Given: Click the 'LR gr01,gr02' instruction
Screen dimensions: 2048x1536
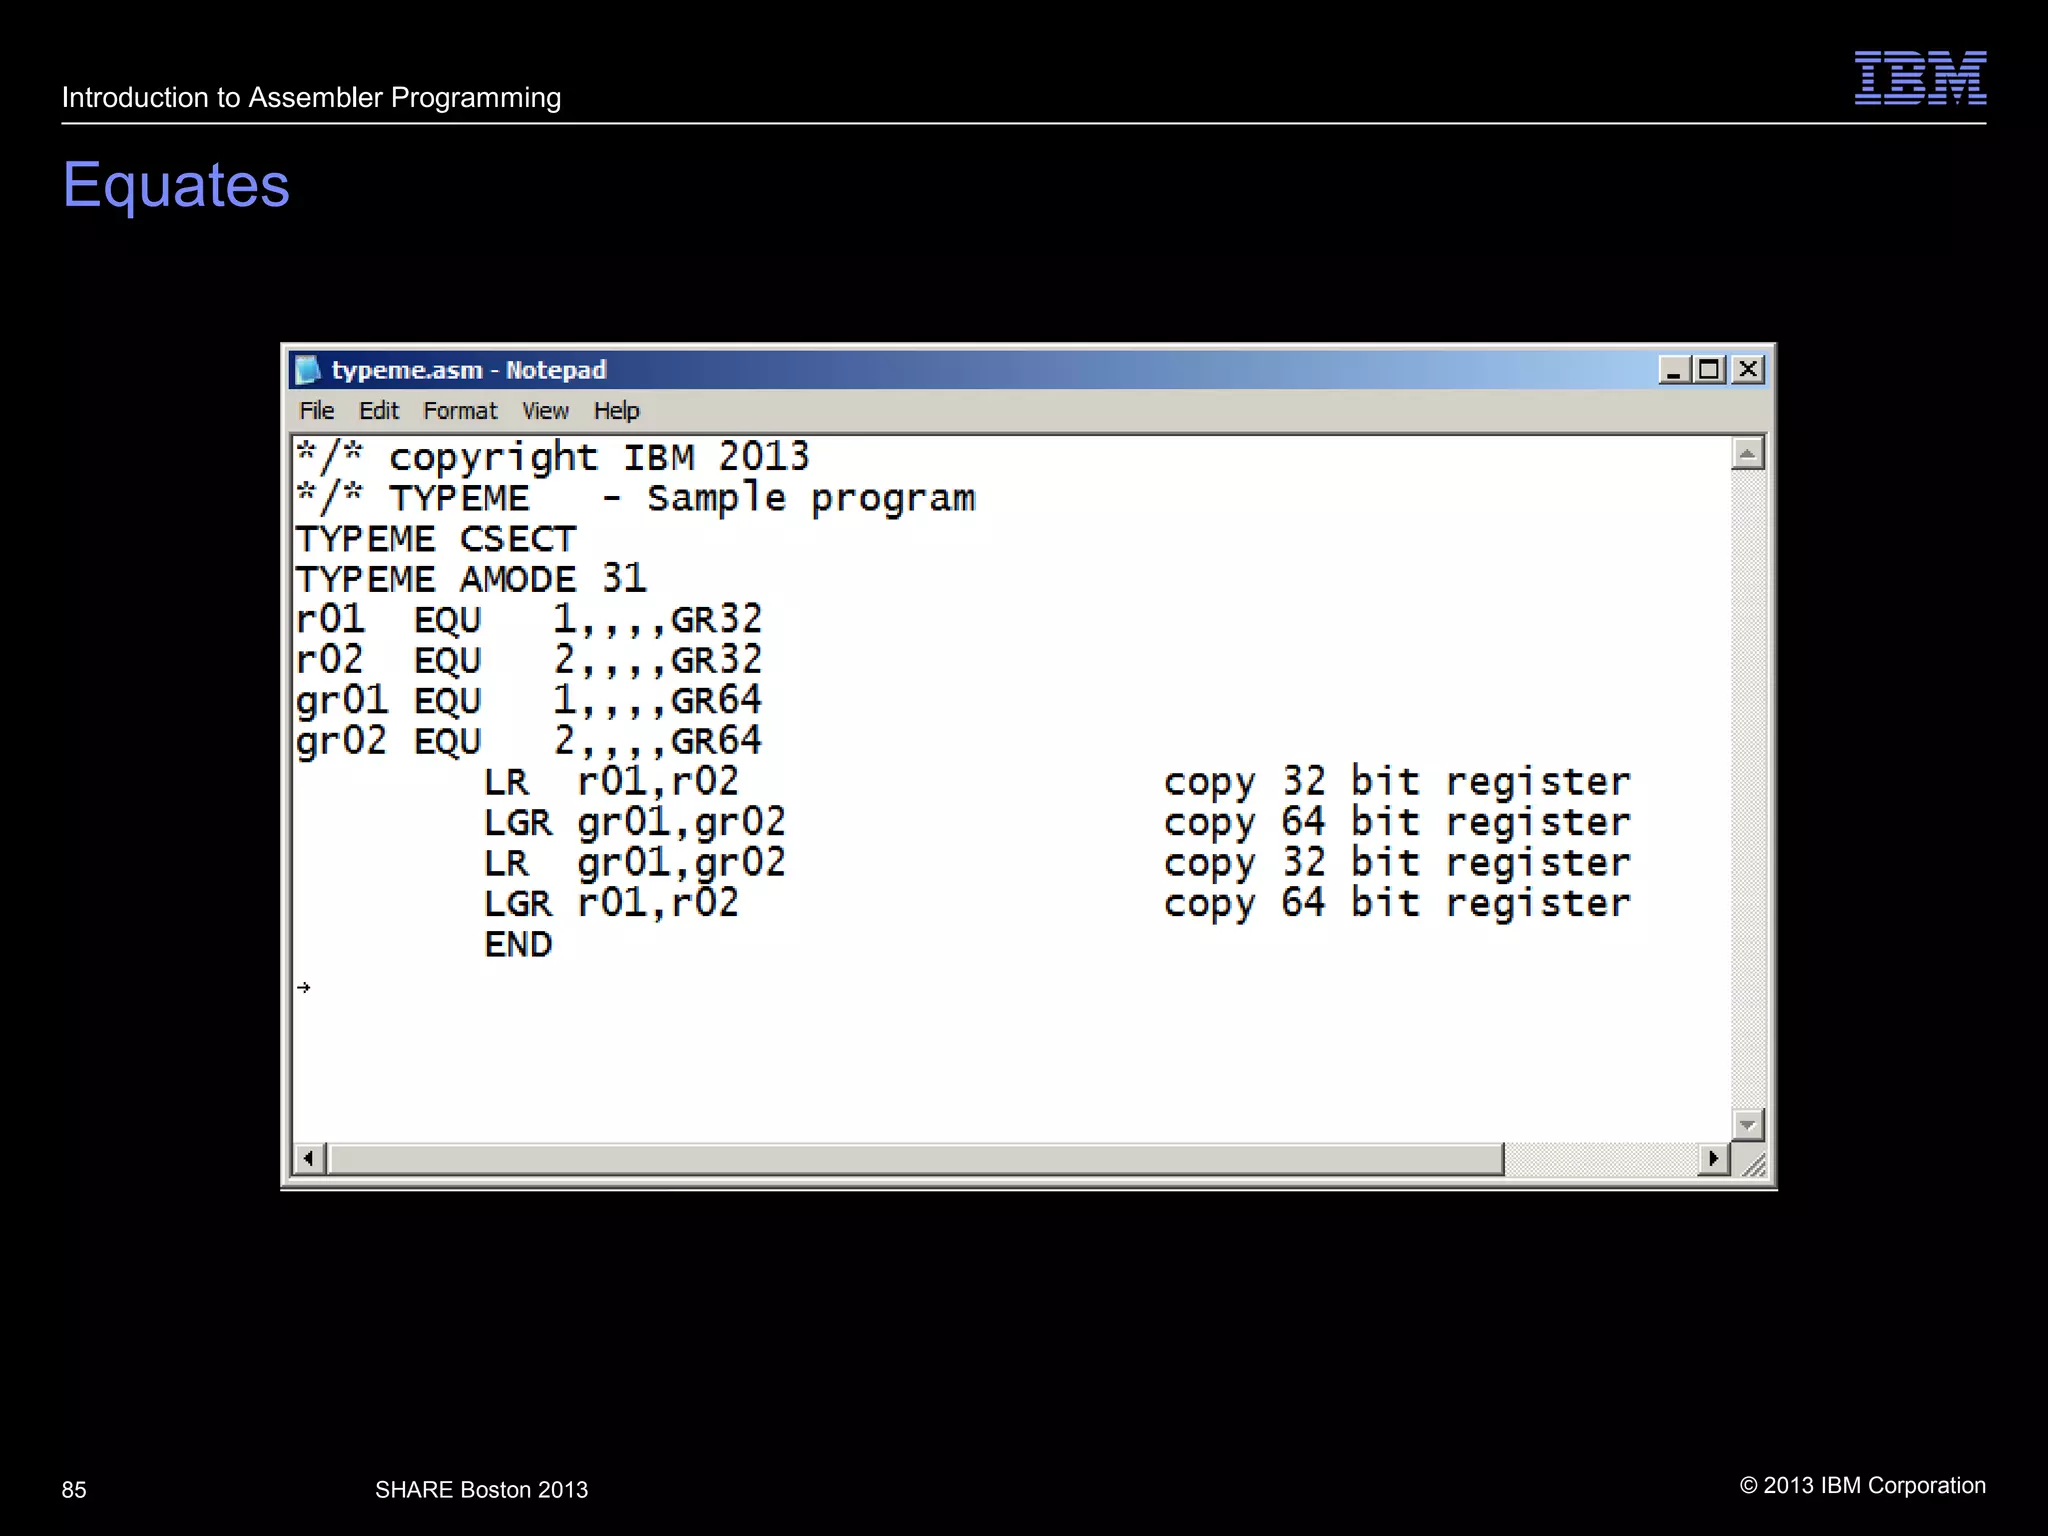Looking at the screenshot, I should [635, 863].
